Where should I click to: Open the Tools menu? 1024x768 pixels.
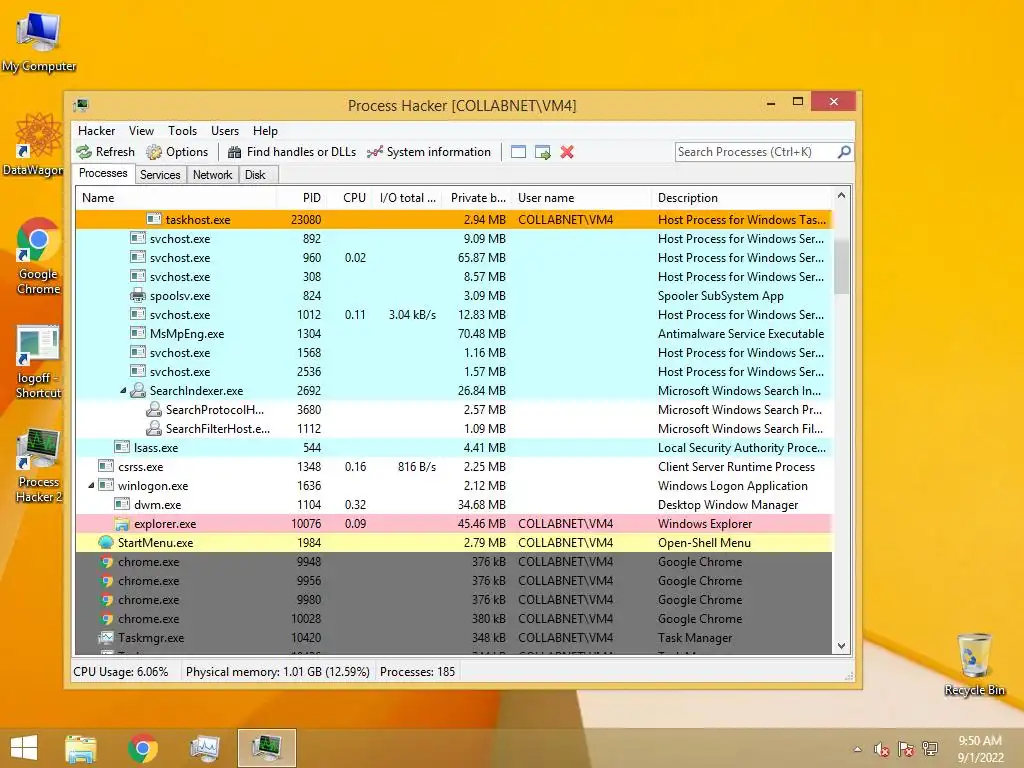click(182, 131)
